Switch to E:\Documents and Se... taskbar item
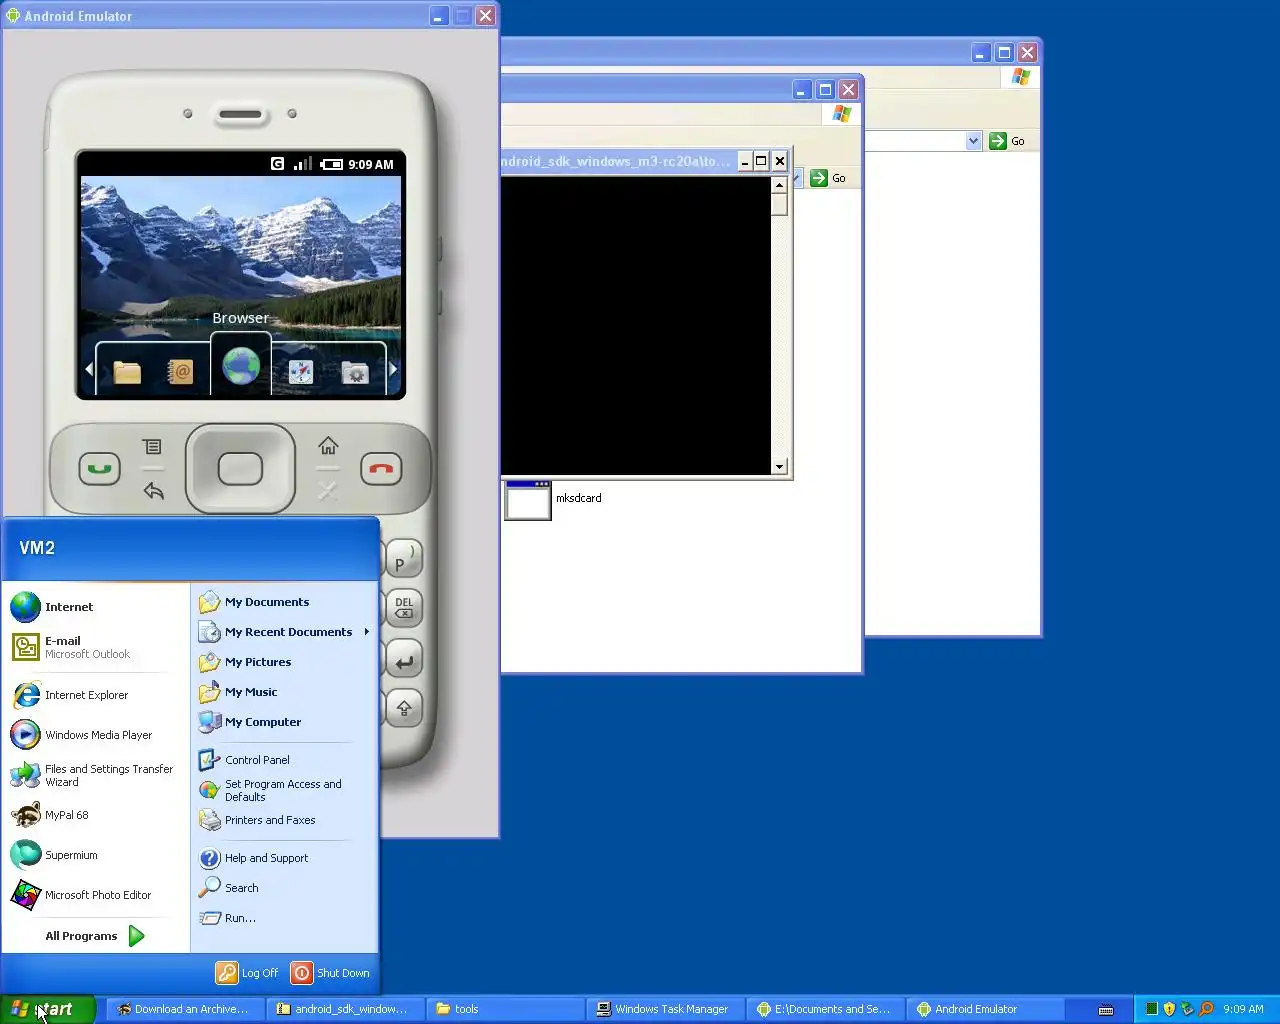The image size is (1280, 1024). coord(826,1009)
